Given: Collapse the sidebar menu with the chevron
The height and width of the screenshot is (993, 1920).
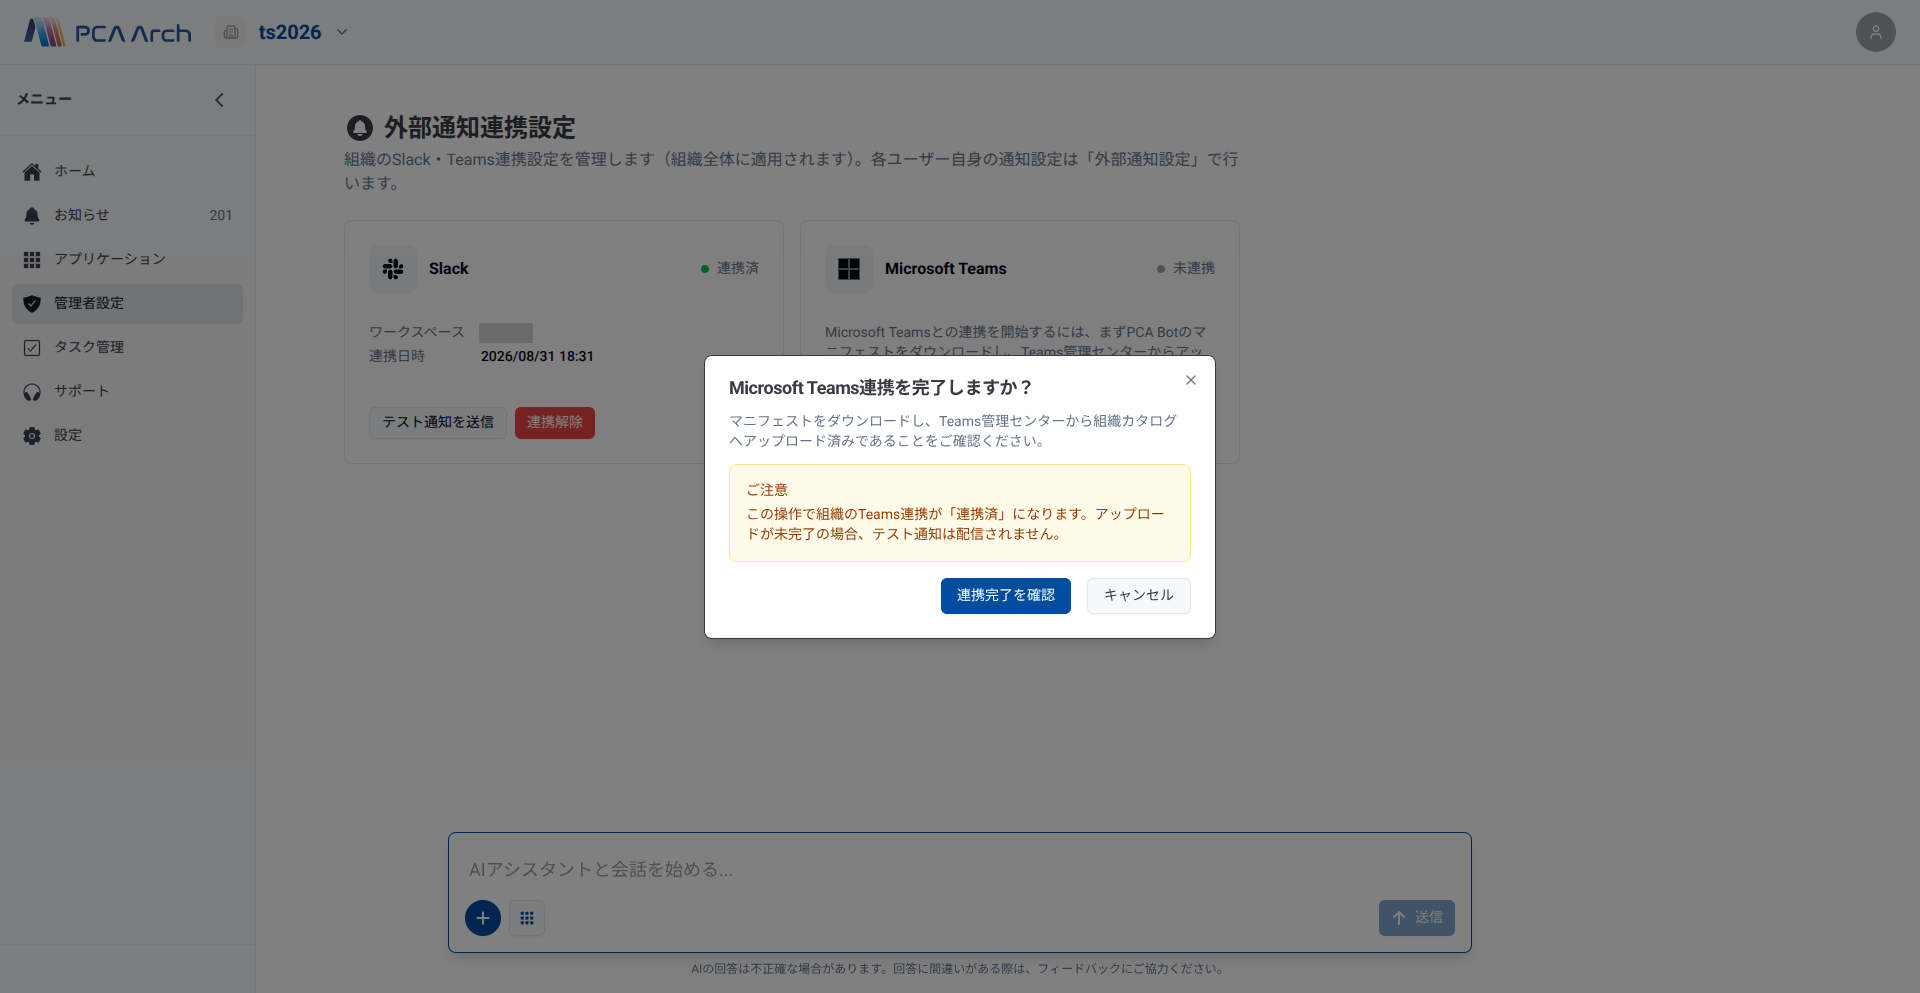Looking at the screenshot, I should pos(219,100).
